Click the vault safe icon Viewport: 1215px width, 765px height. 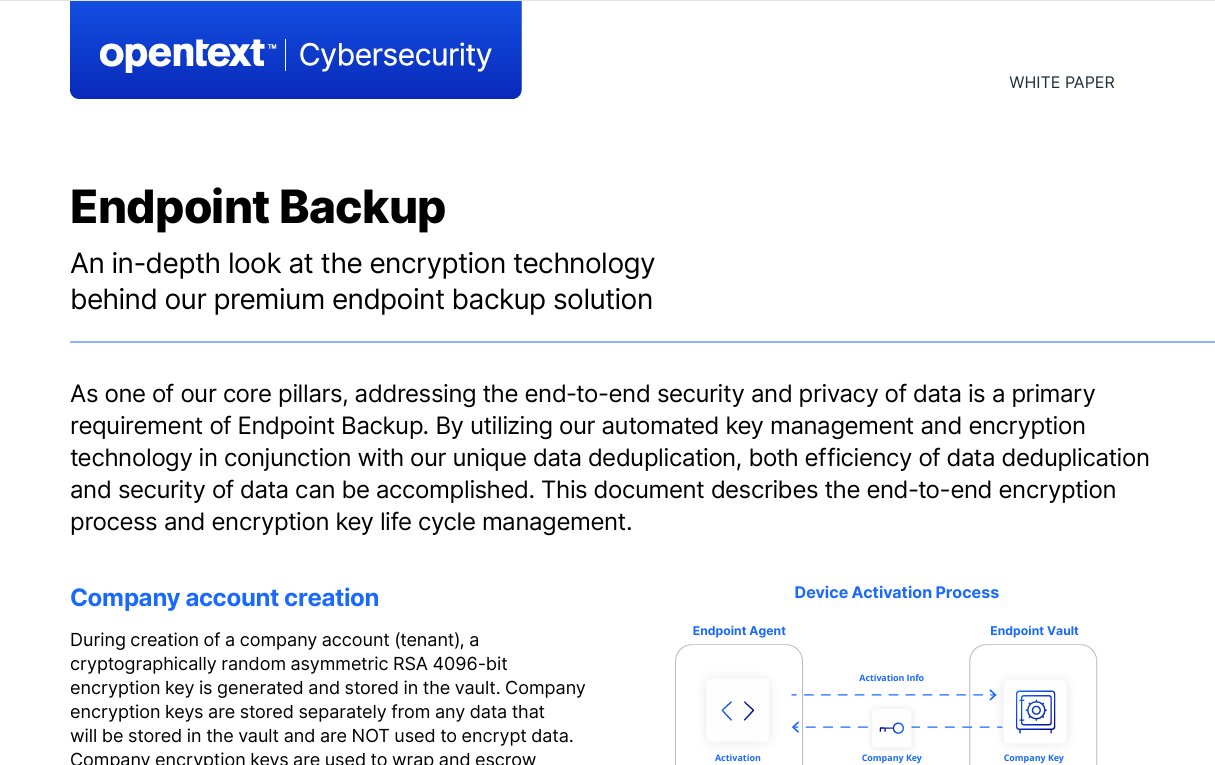[1035, 711]
